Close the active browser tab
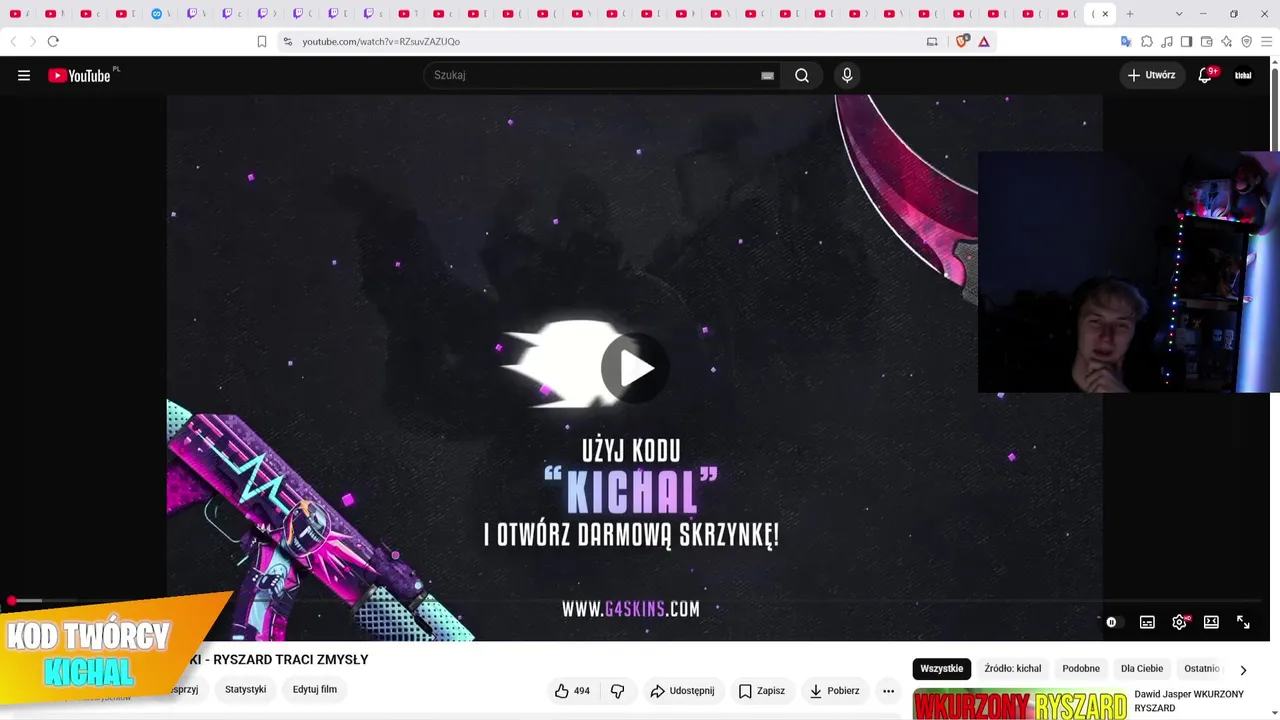Image resolution: width=1280 pixels, height=720 pixels. [x=1105, y=14]
